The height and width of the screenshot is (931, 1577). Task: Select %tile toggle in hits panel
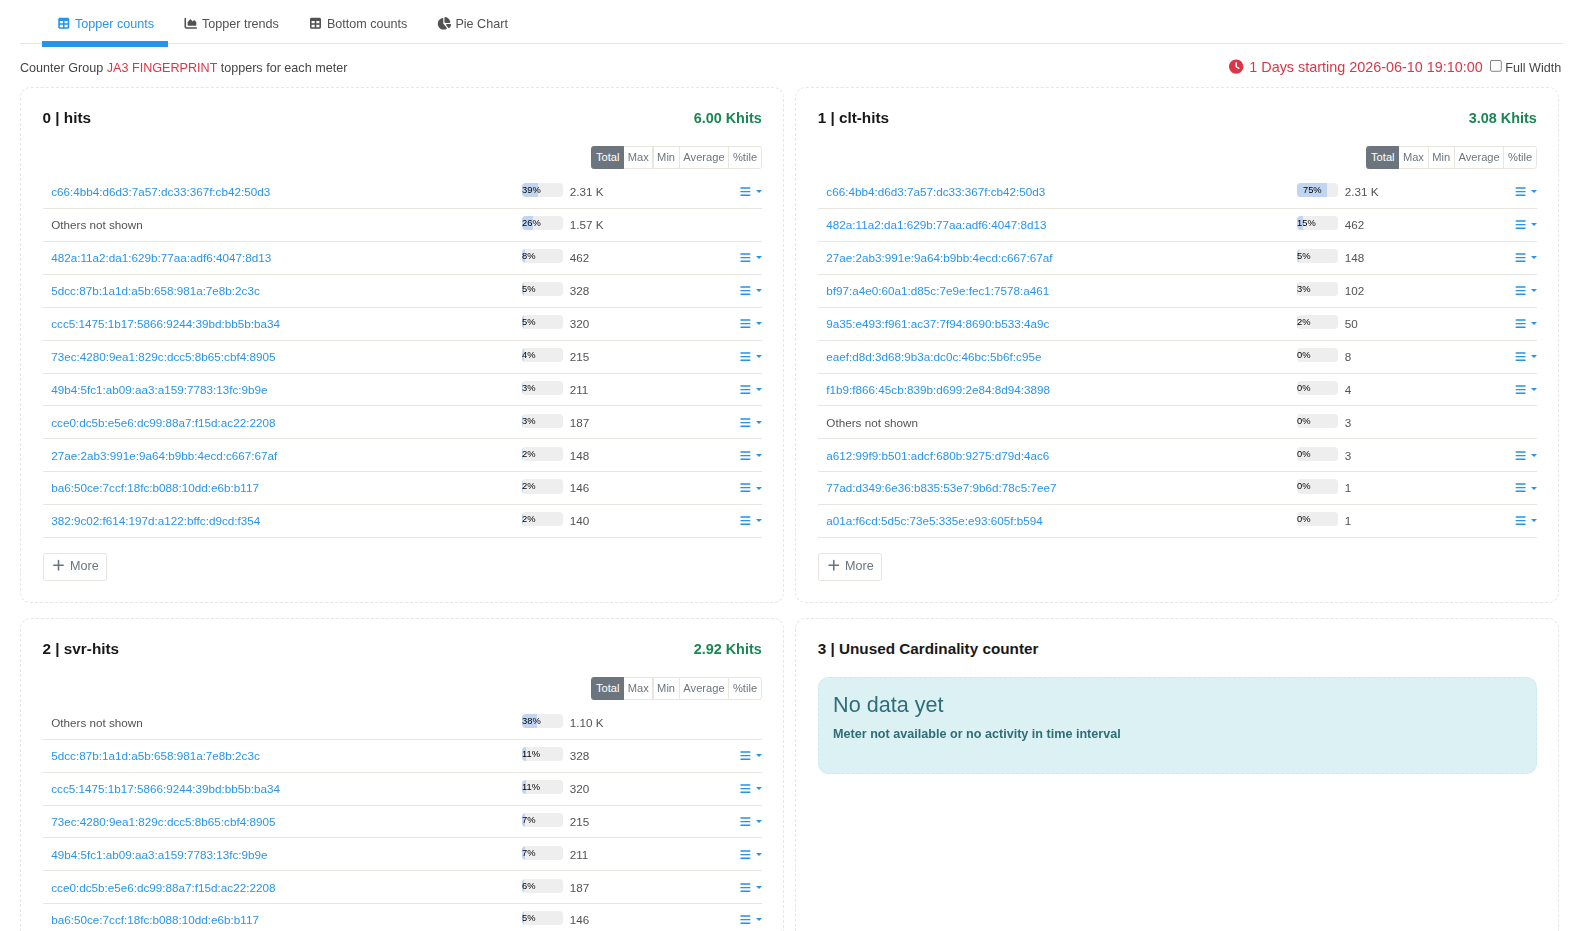tap(745, 157)
